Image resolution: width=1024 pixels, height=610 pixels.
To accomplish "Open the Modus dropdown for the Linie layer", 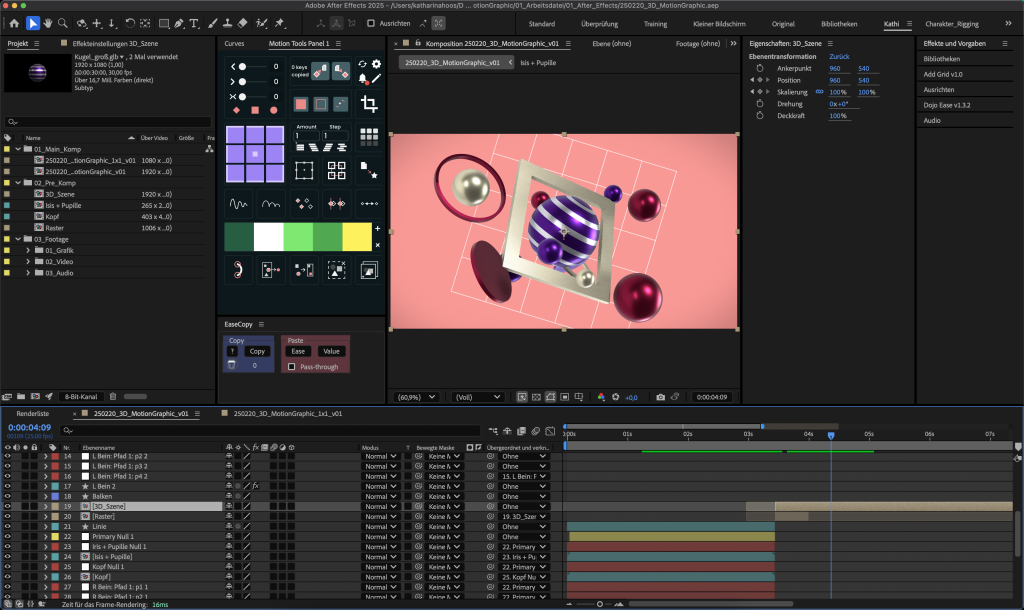I will coord(379,525).
